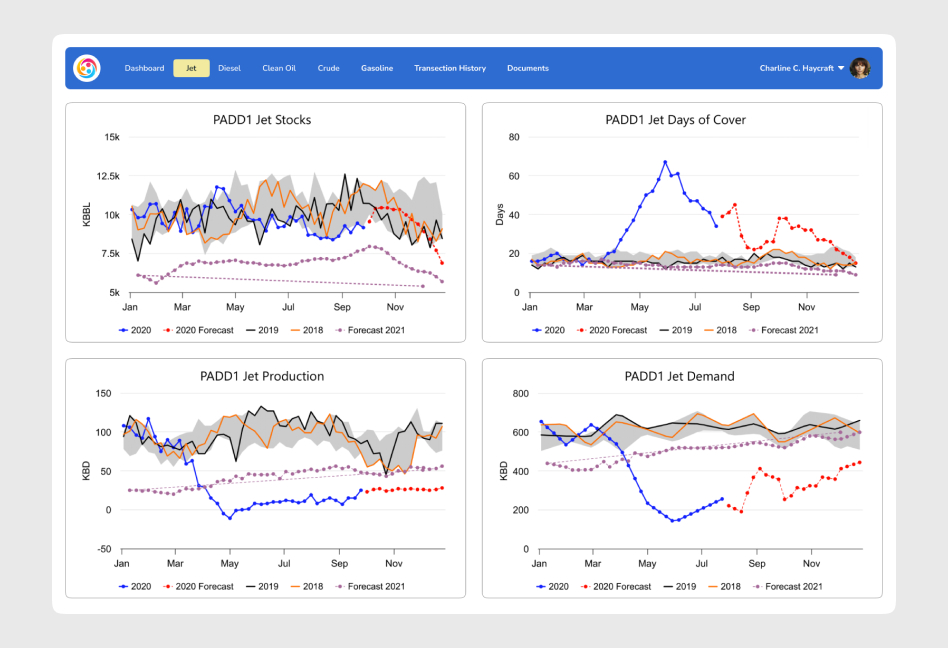
Task: Click the 12.5k axis label in Jet Stocks
Action: coord(108,176)
